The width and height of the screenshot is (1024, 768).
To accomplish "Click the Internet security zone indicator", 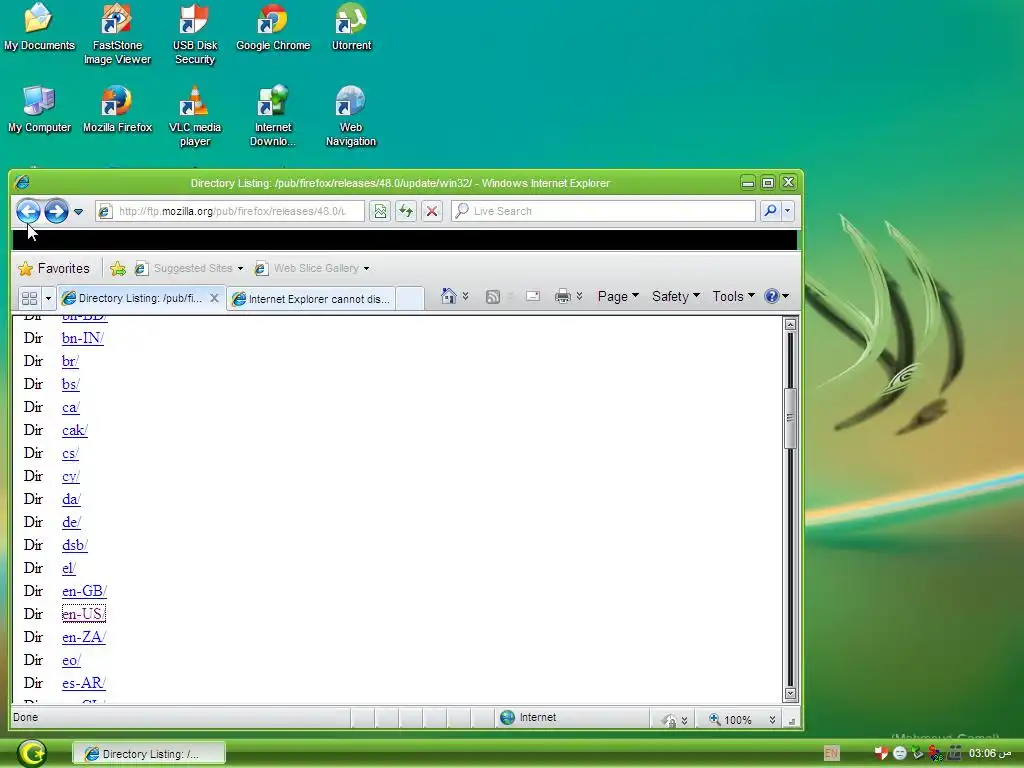I will 528,718.
